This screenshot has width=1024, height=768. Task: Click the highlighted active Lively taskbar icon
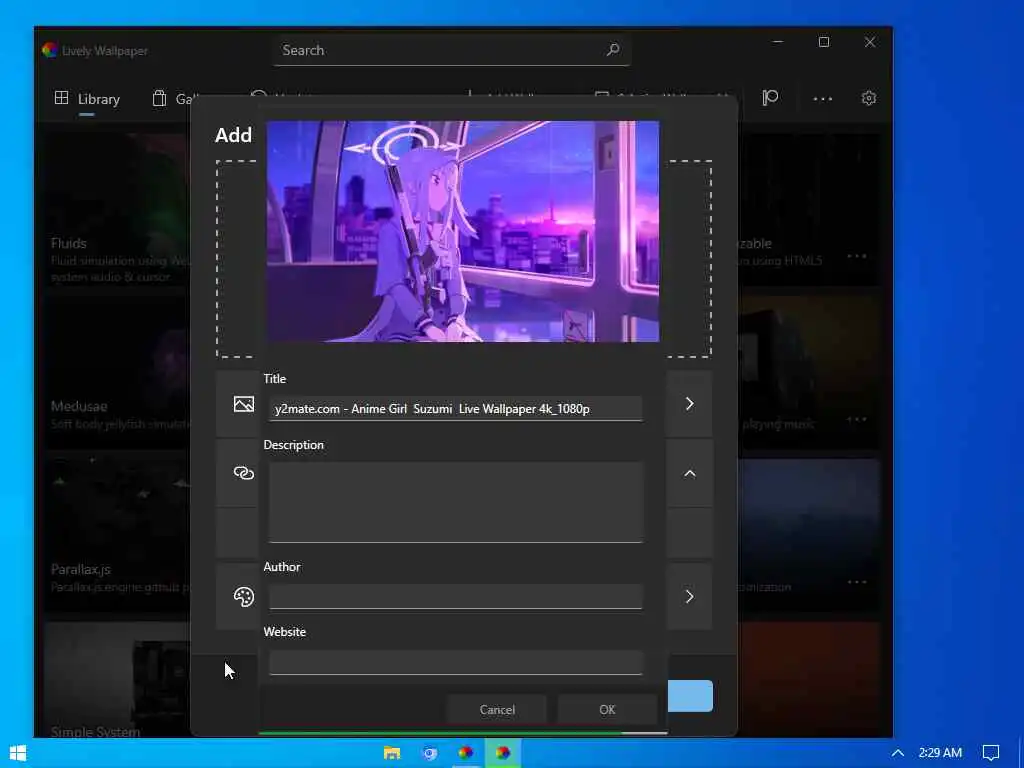coord(502,753)
